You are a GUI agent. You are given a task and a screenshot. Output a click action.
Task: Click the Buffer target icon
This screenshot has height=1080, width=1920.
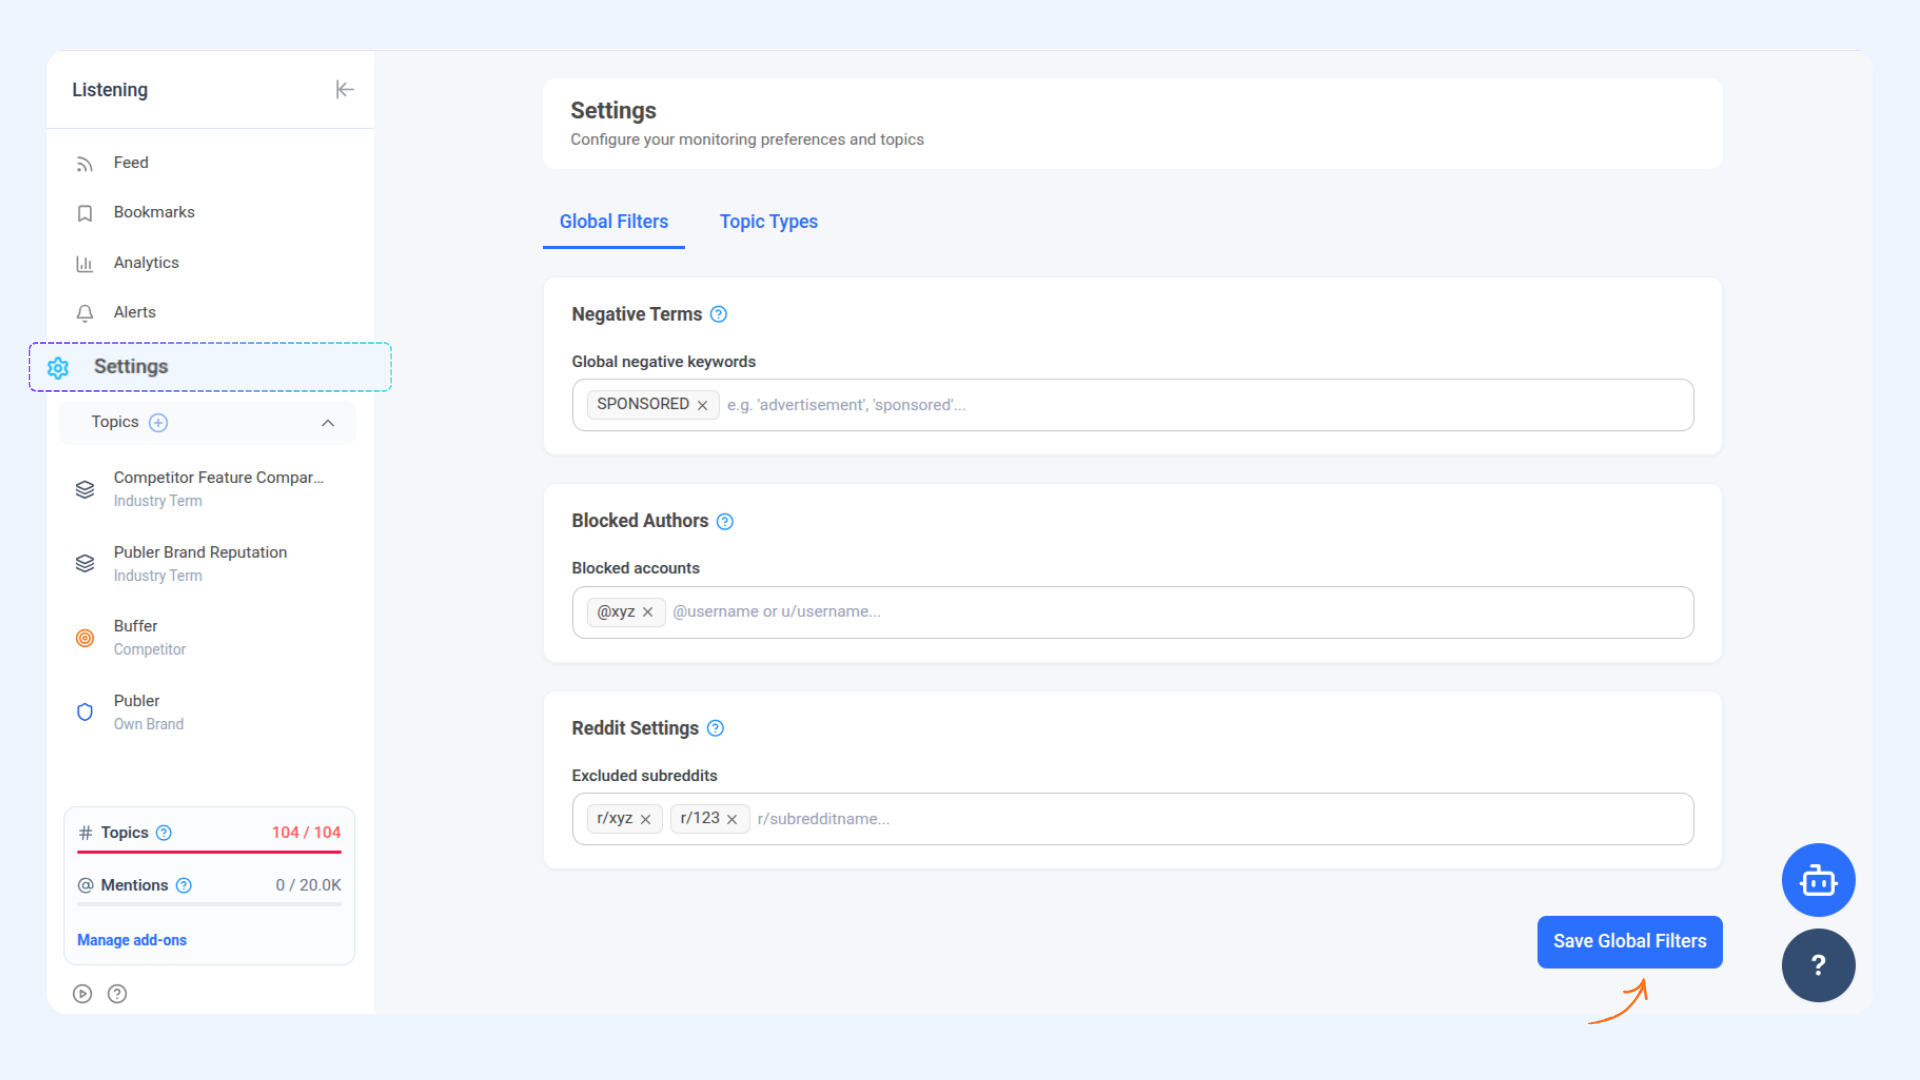85,638
